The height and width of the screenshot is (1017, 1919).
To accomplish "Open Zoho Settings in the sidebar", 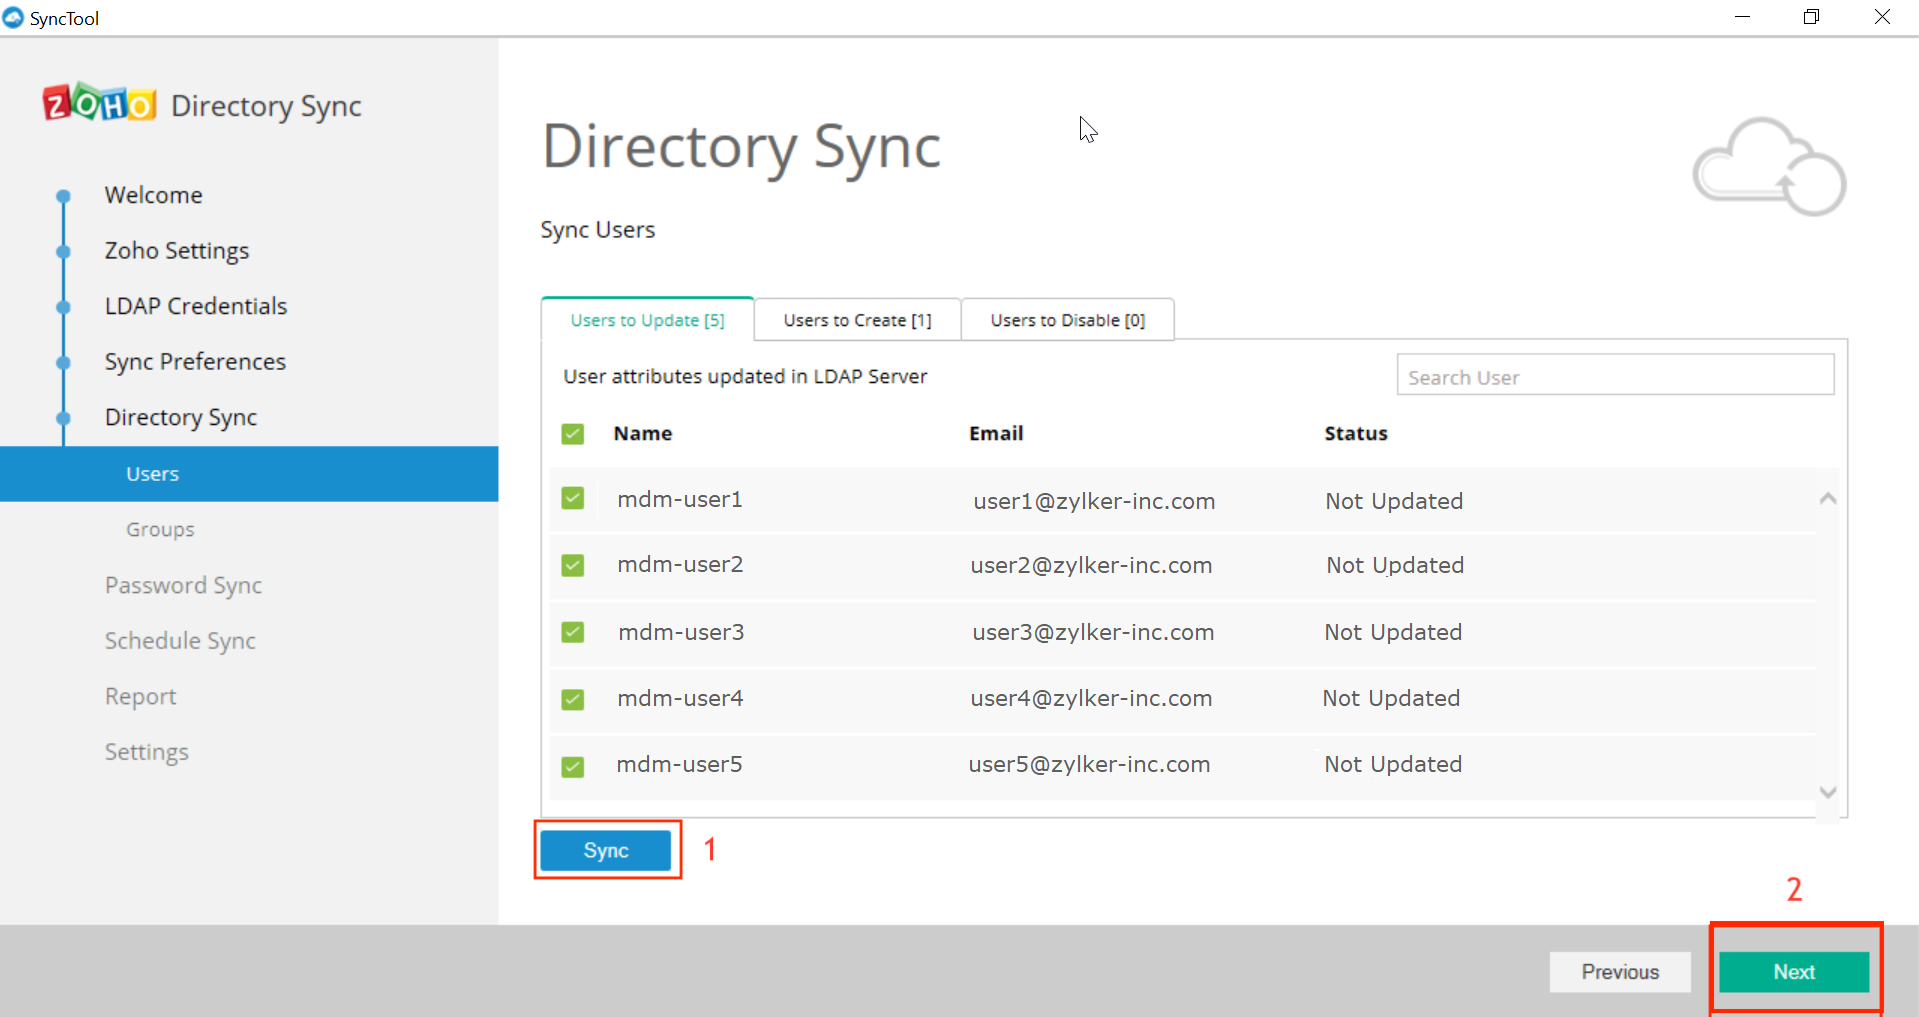I will click(x=177, y=251).
